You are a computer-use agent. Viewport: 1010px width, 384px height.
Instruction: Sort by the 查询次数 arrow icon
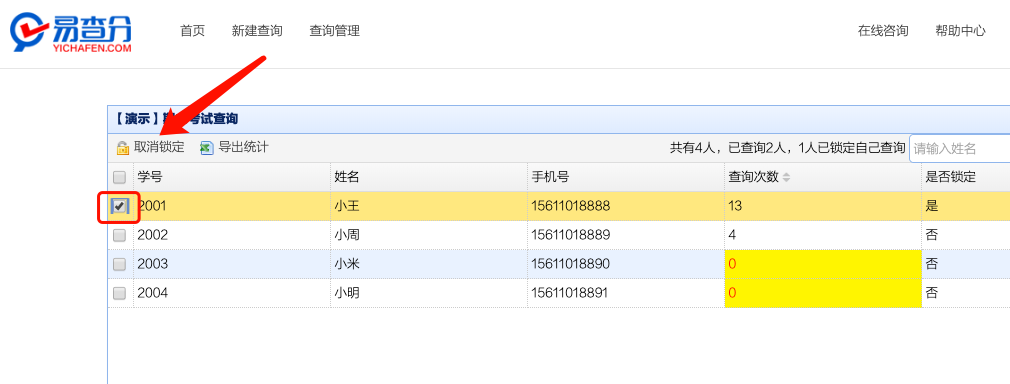tap(786, 177)
